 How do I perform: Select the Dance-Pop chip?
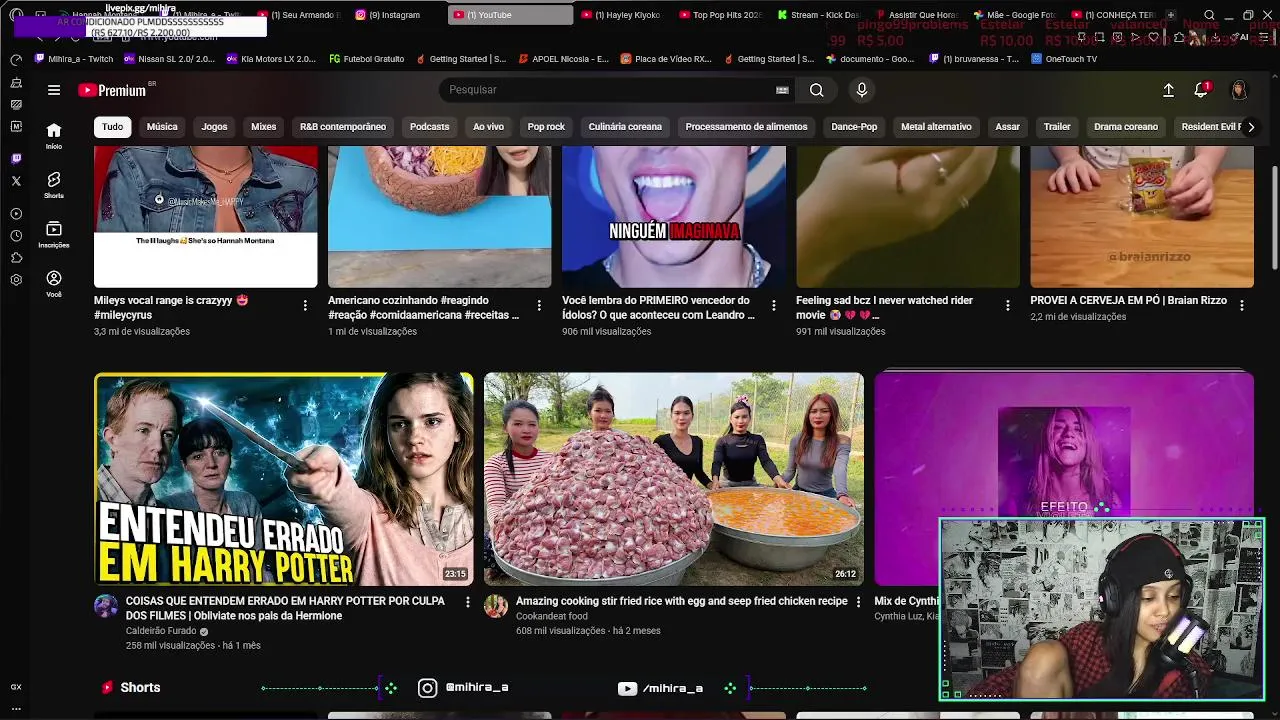coord(854,127)
